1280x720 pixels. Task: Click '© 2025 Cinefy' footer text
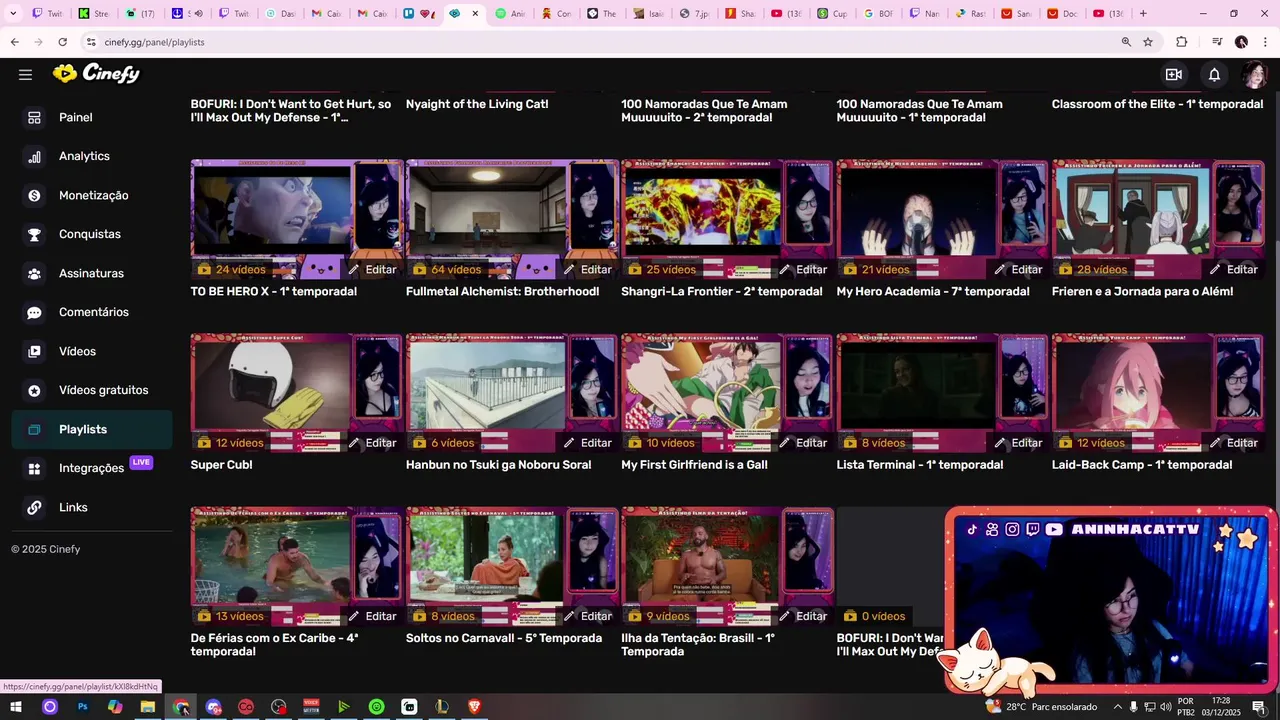click(x=45, y=549)
